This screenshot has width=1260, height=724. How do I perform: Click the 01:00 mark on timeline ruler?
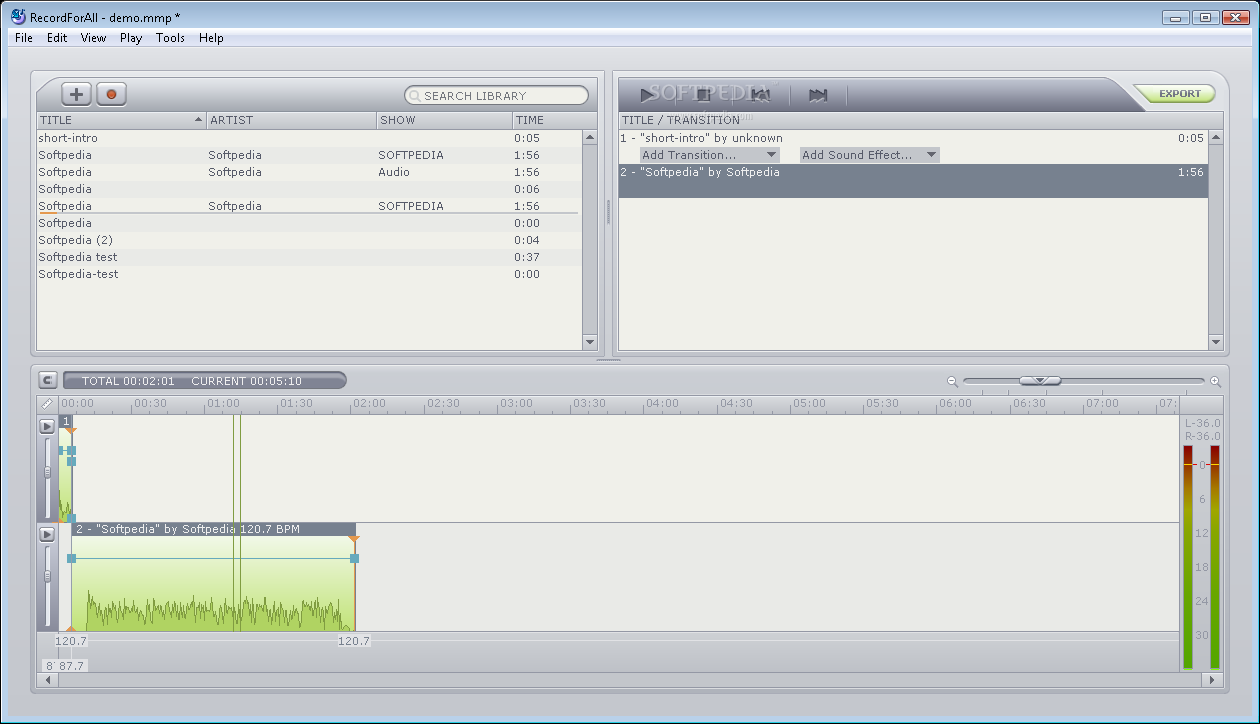223,403
